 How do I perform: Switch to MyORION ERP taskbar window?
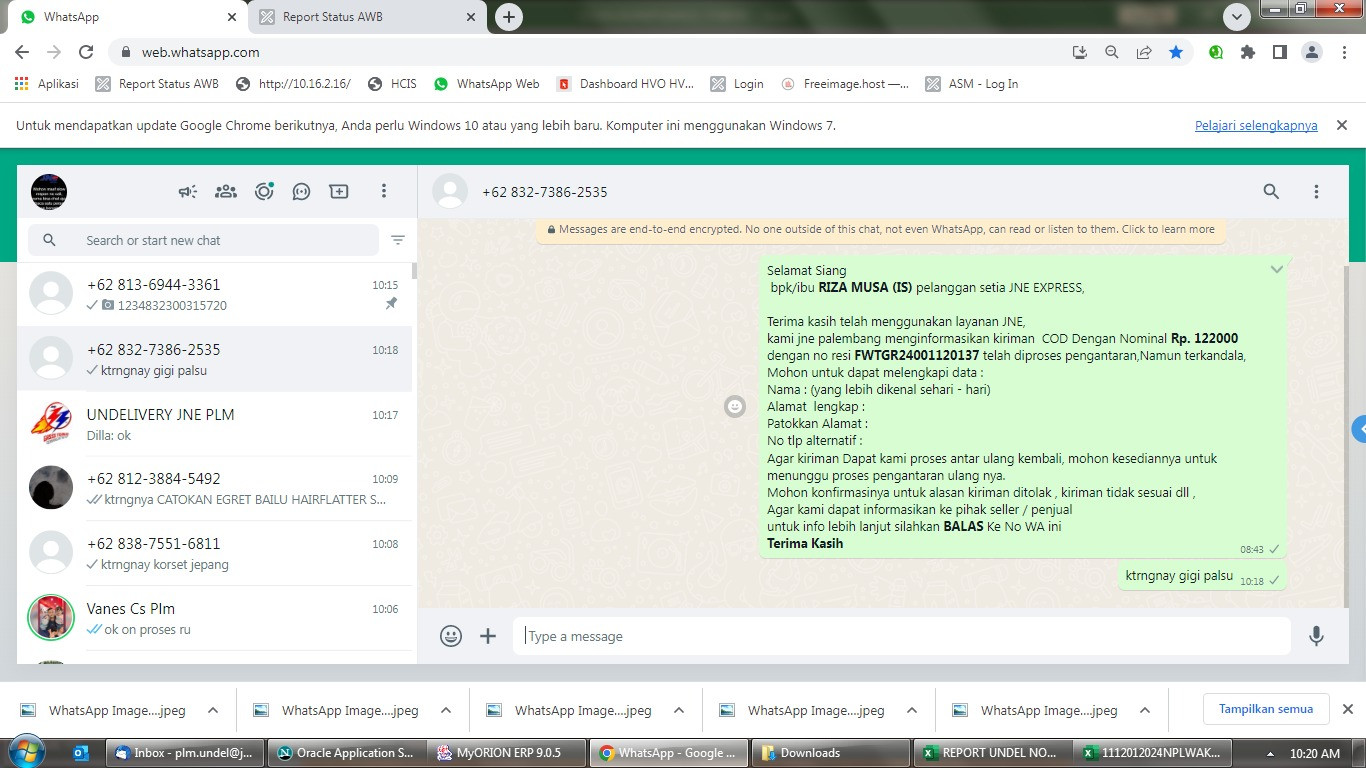tap(509, 753)
